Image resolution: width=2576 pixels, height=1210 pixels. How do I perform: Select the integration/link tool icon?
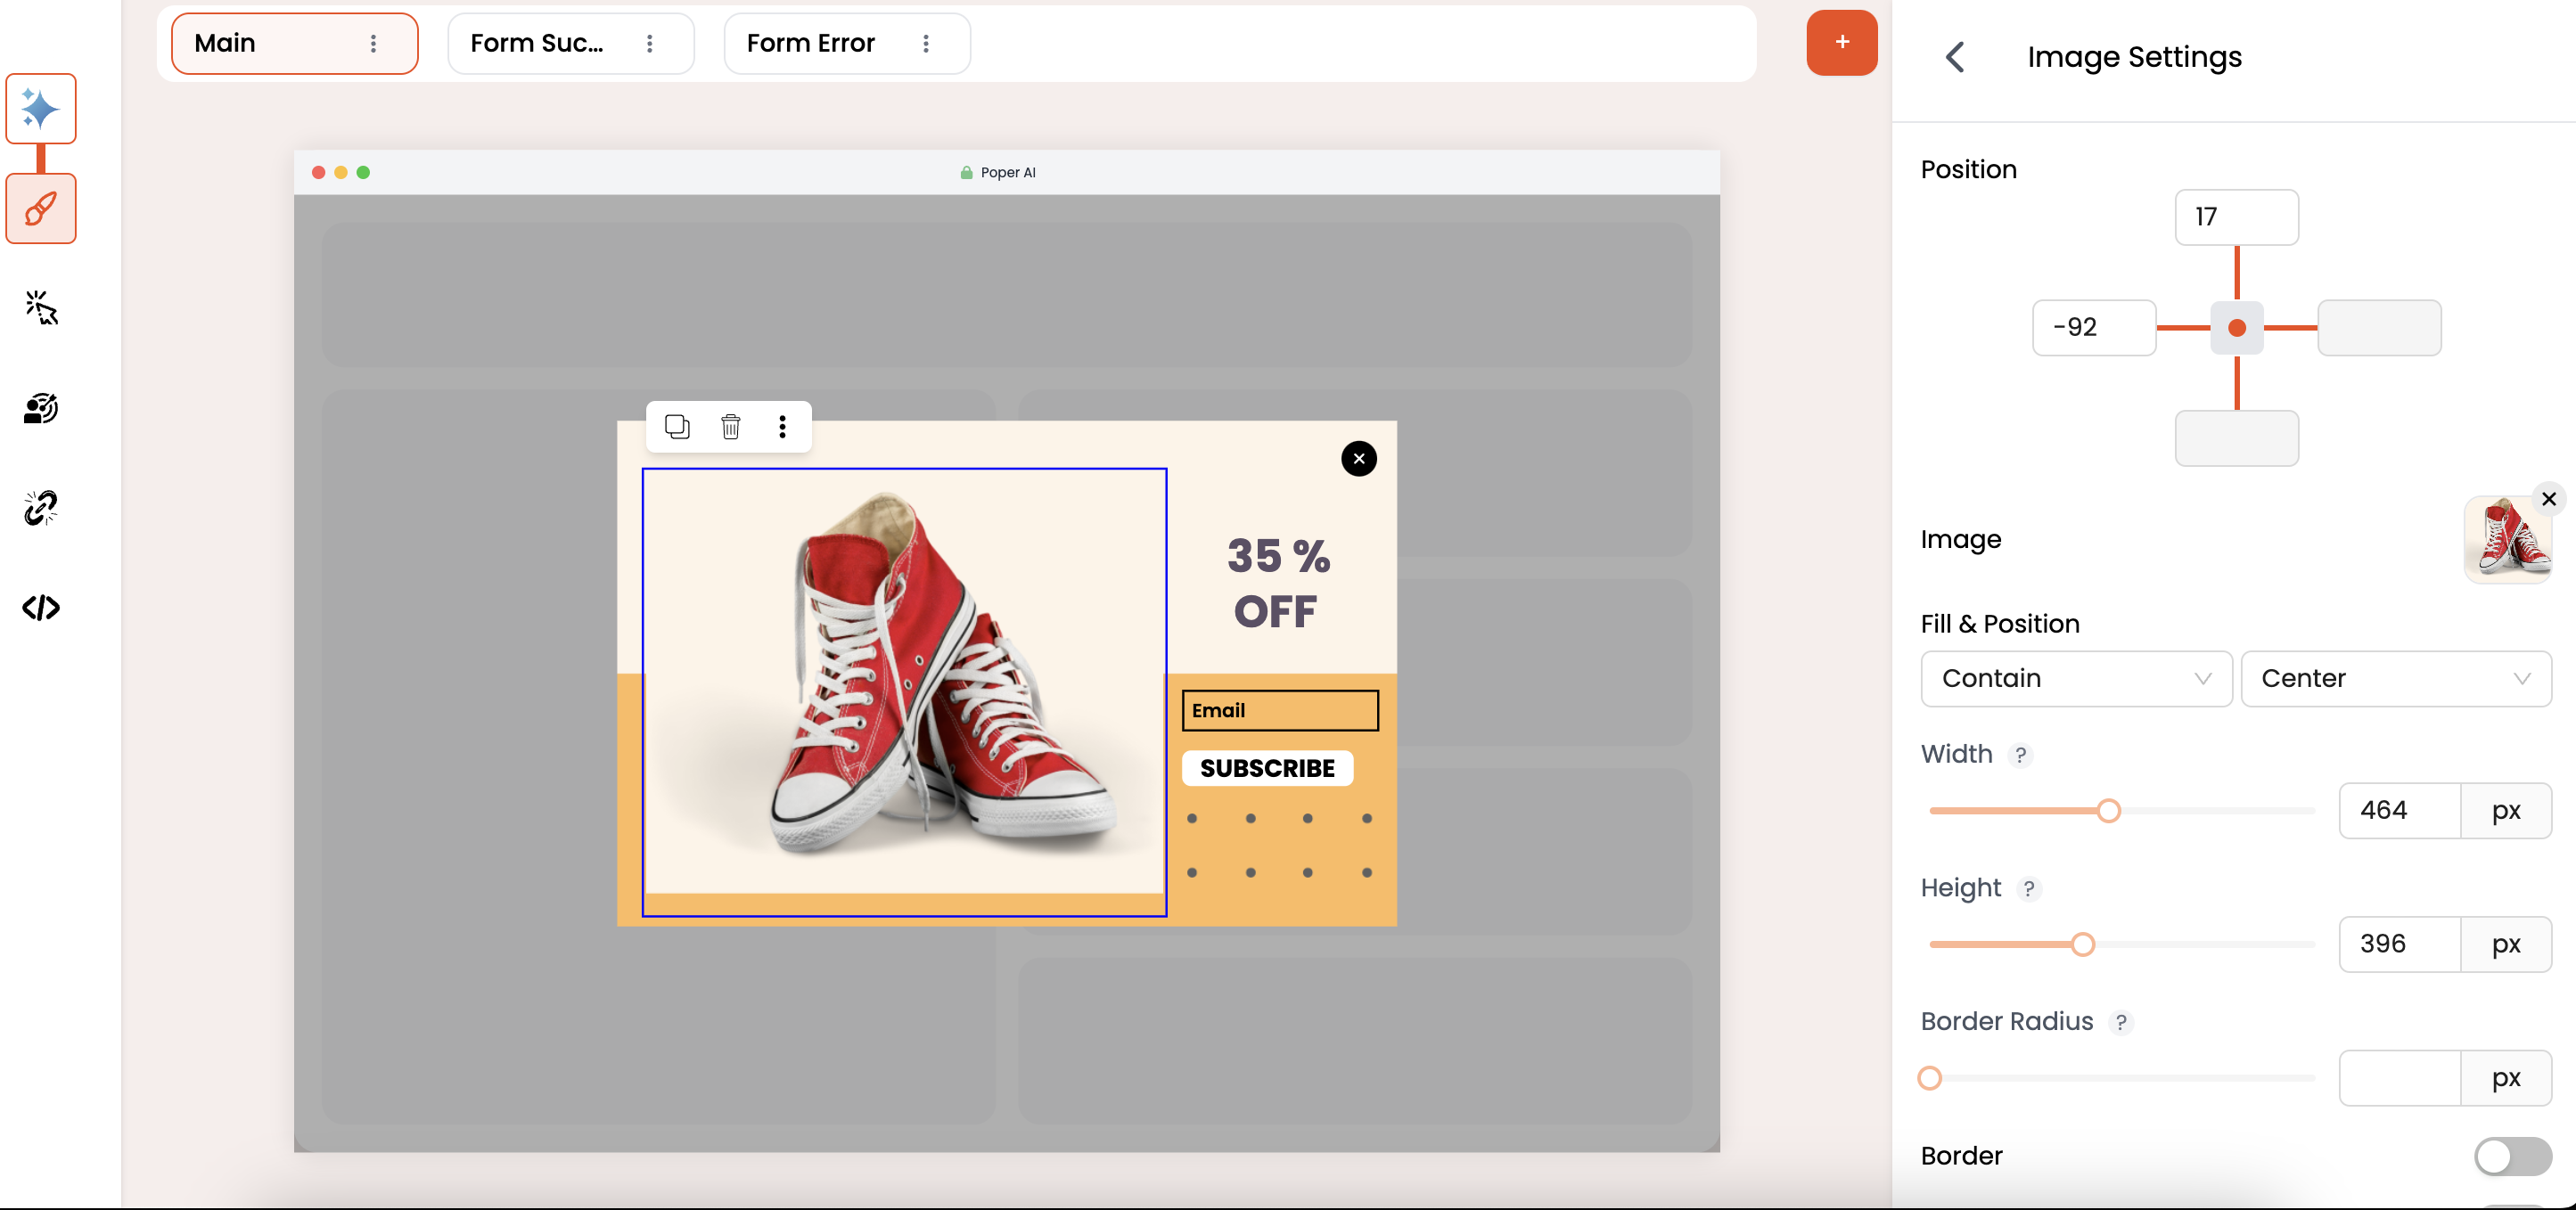pyautogui.click(x=41, y=507)
